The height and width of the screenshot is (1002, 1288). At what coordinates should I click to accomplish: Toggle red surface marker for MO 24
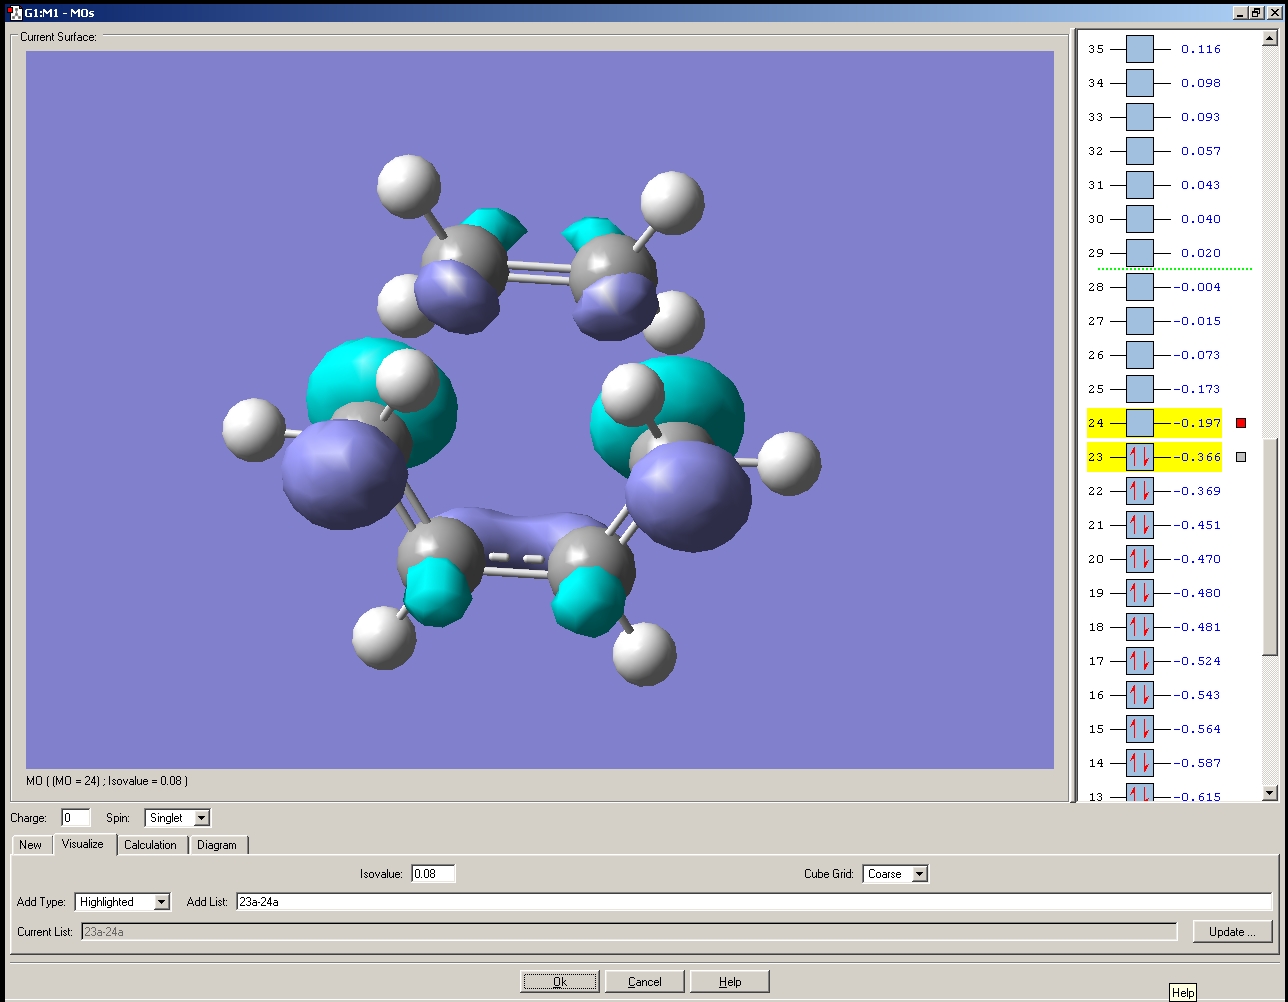pos(1241,423)
